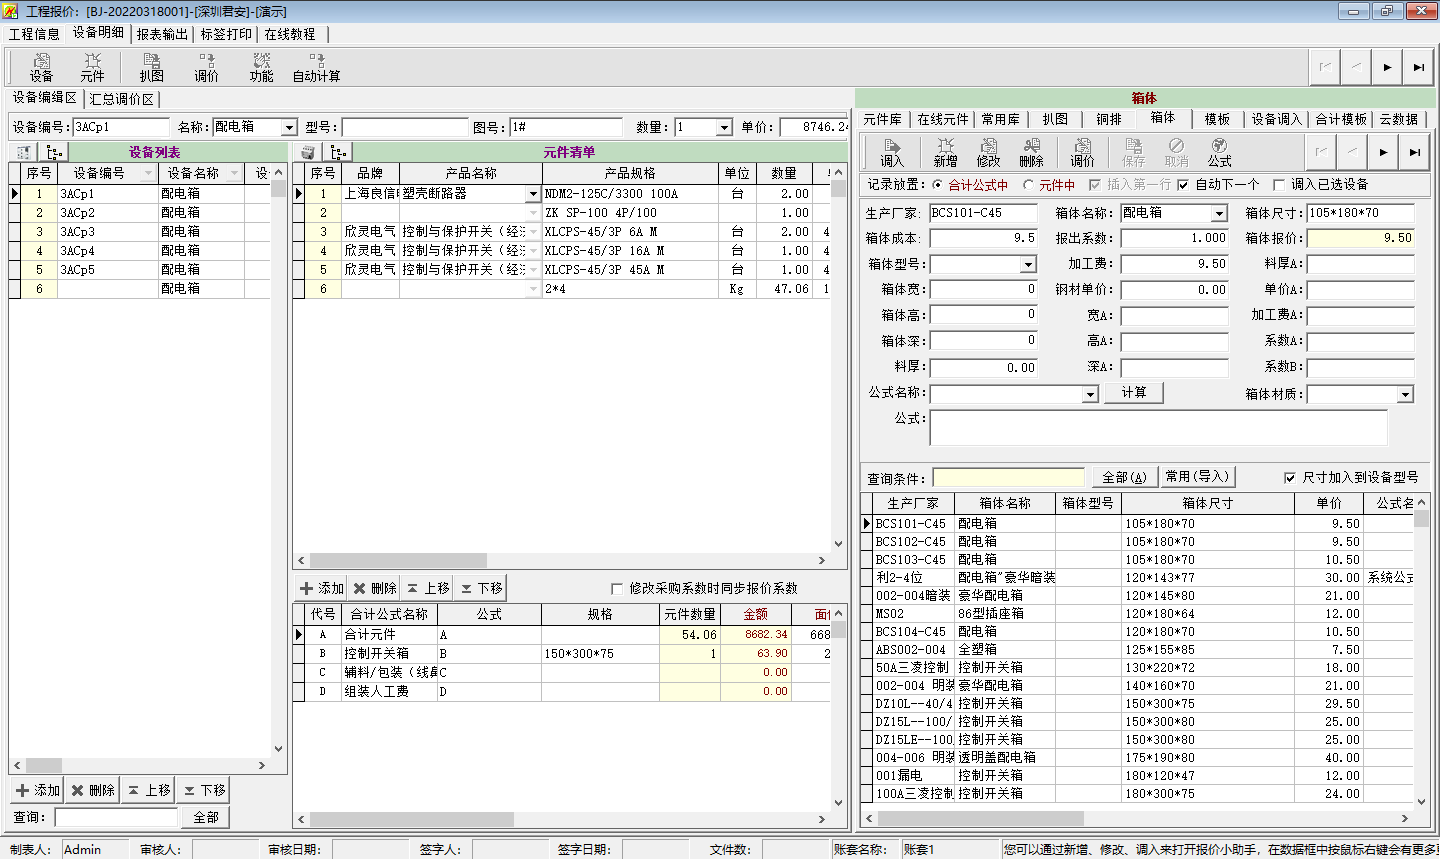1440x859 pixels.
Task: Jump to last record in main toolbar
Action: pyautogui.click(x=1418, y=67)
